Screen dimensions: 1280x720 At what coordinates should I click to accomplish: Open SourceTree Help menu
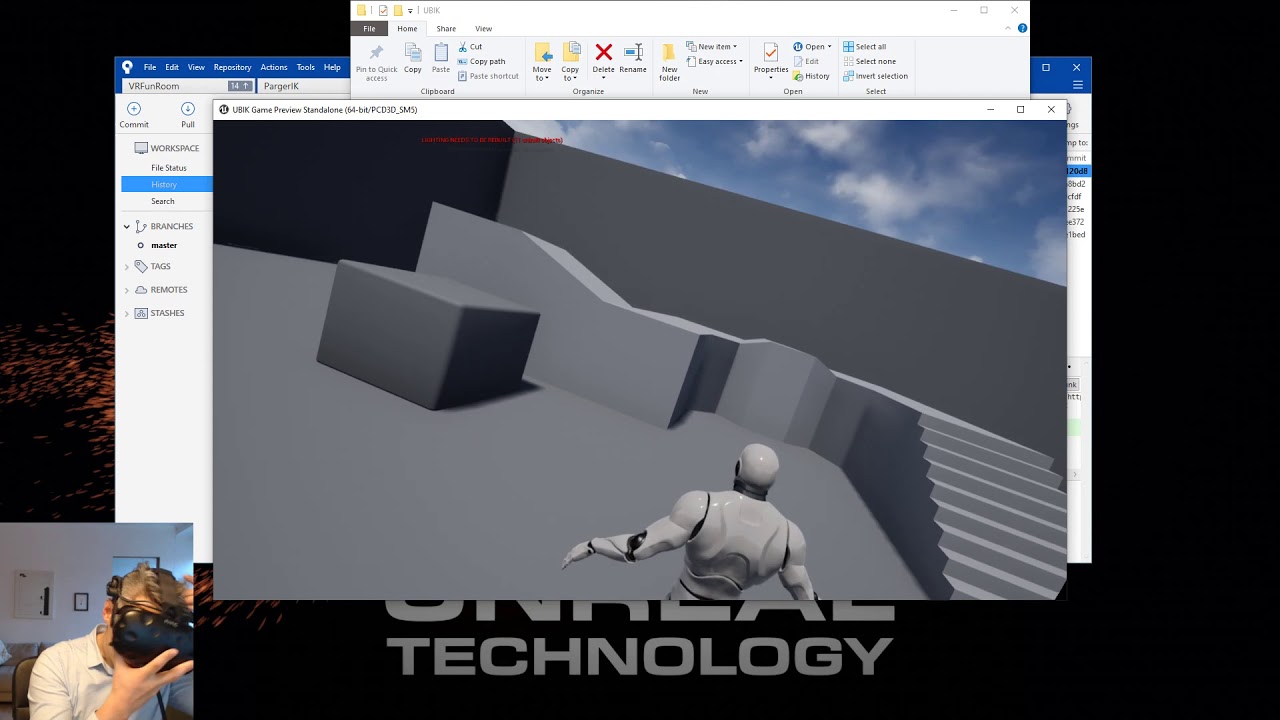point(332,67)
